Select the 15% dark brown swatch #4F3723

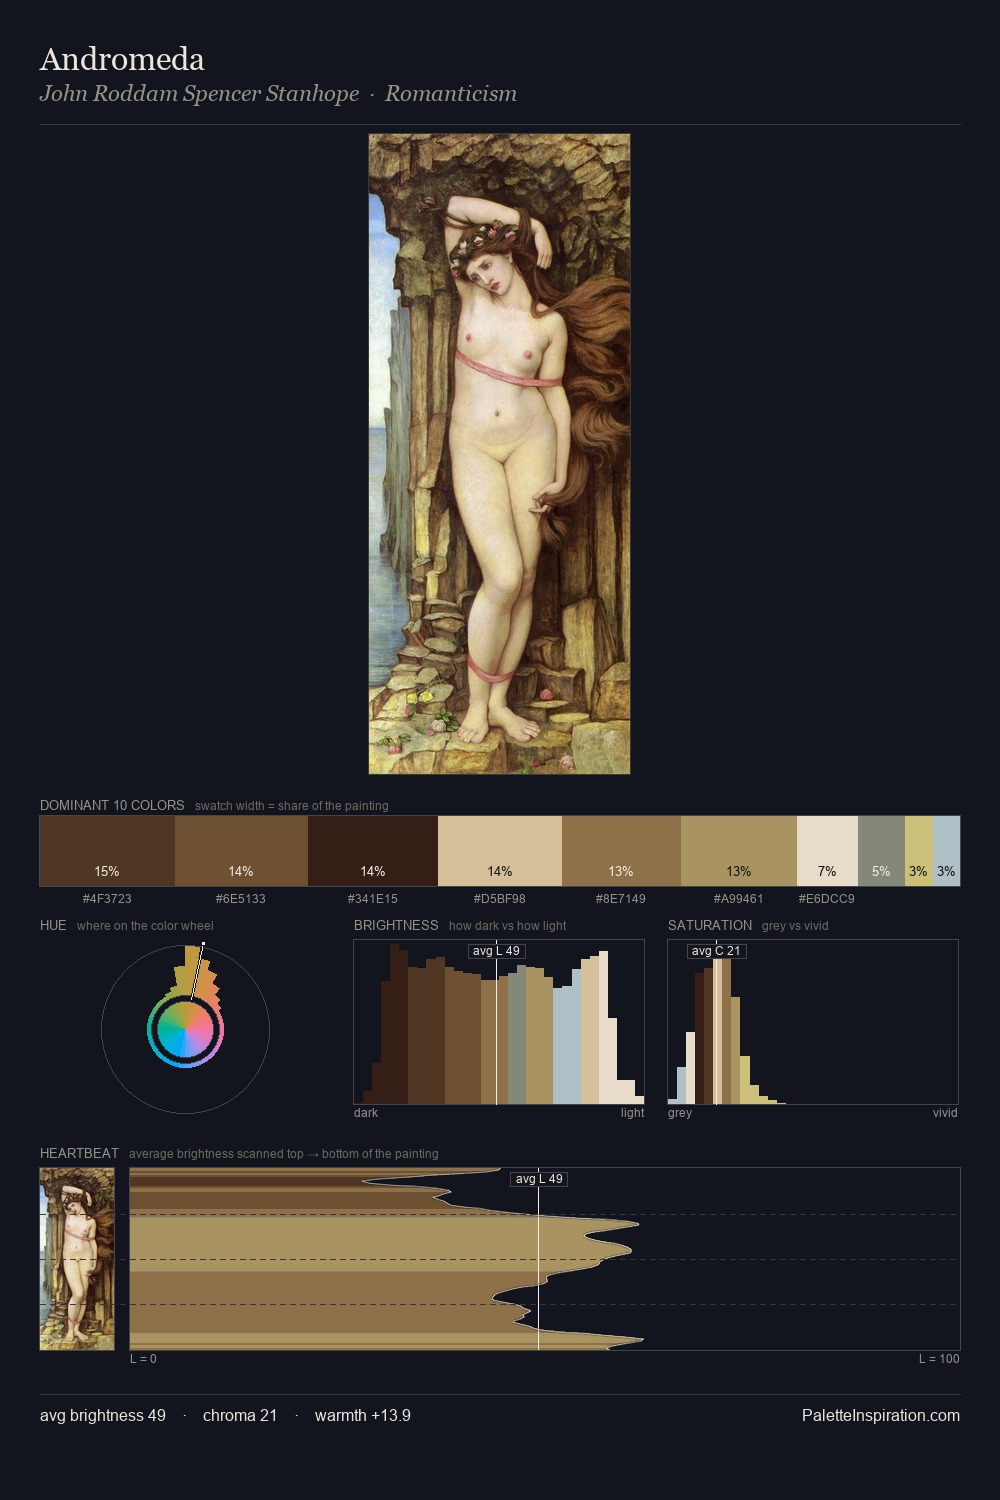click(107, 851)
